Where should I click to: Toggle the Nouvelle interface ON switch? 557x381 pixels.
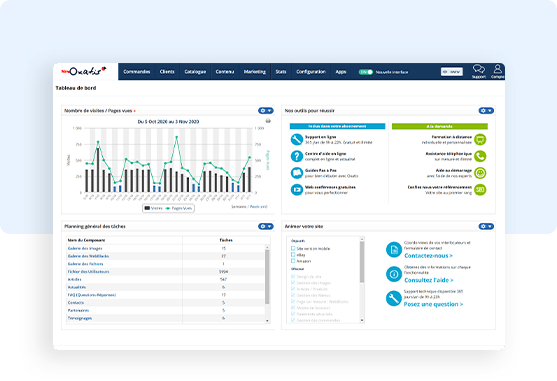[366, 72]
